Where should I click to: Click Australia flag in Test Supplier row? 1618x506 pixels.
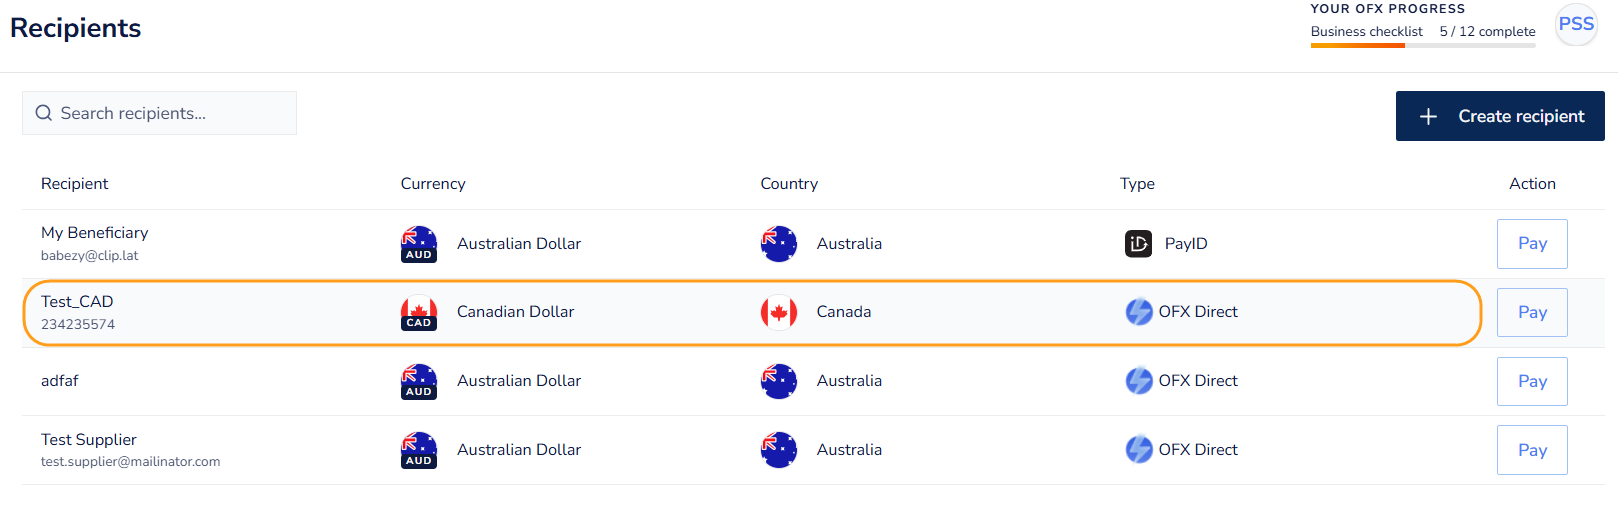779,450
